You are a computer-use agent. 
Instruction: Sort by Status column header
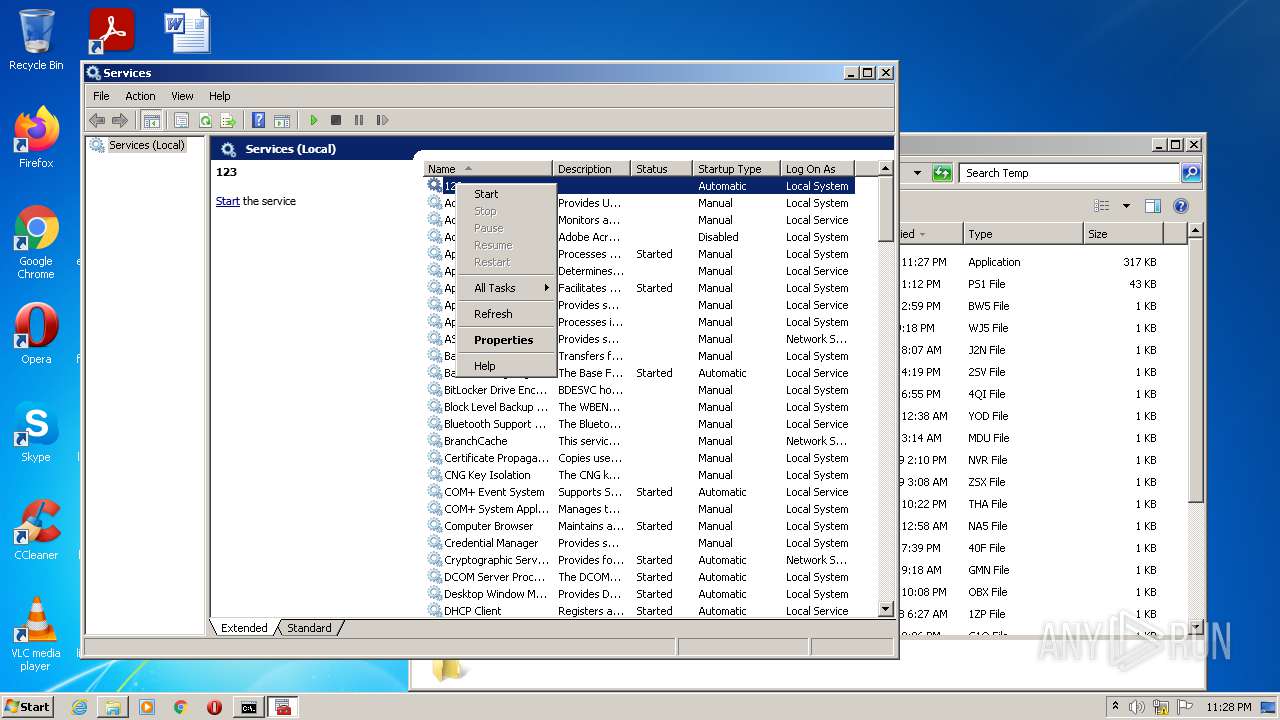[x=662, y=169]
